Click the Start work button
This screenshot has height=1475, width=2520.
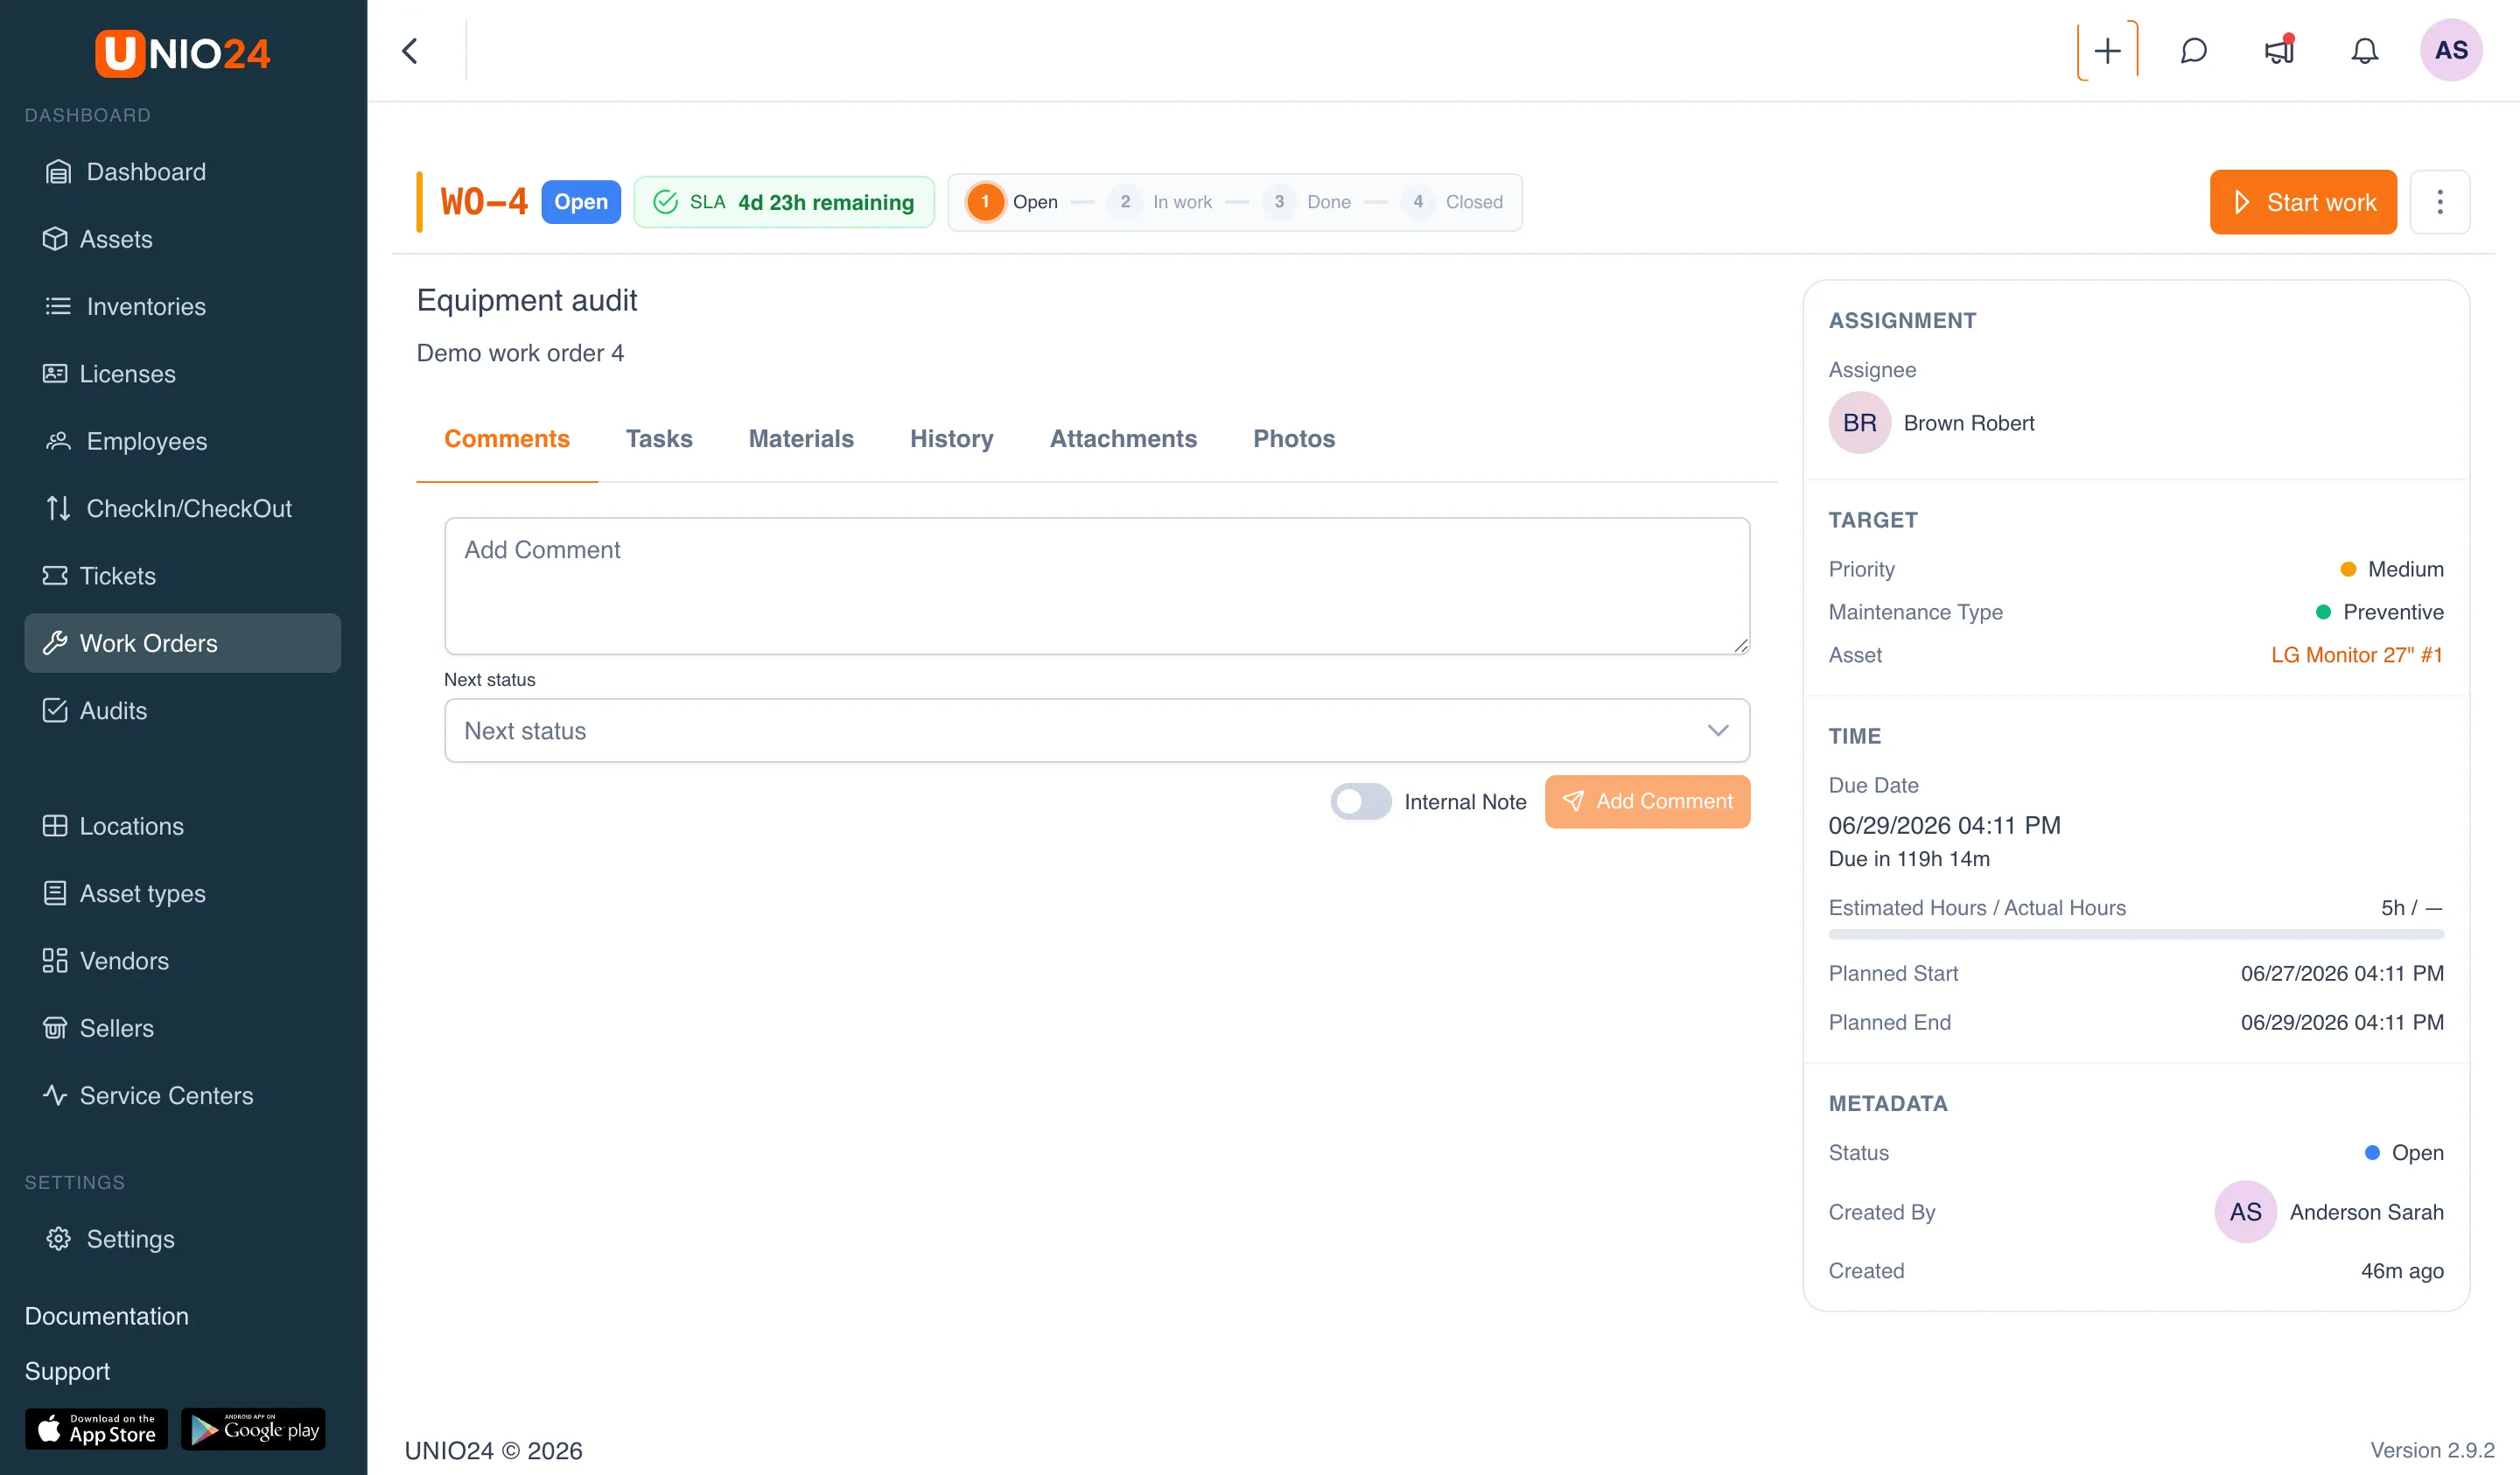tap(2303, 202)
